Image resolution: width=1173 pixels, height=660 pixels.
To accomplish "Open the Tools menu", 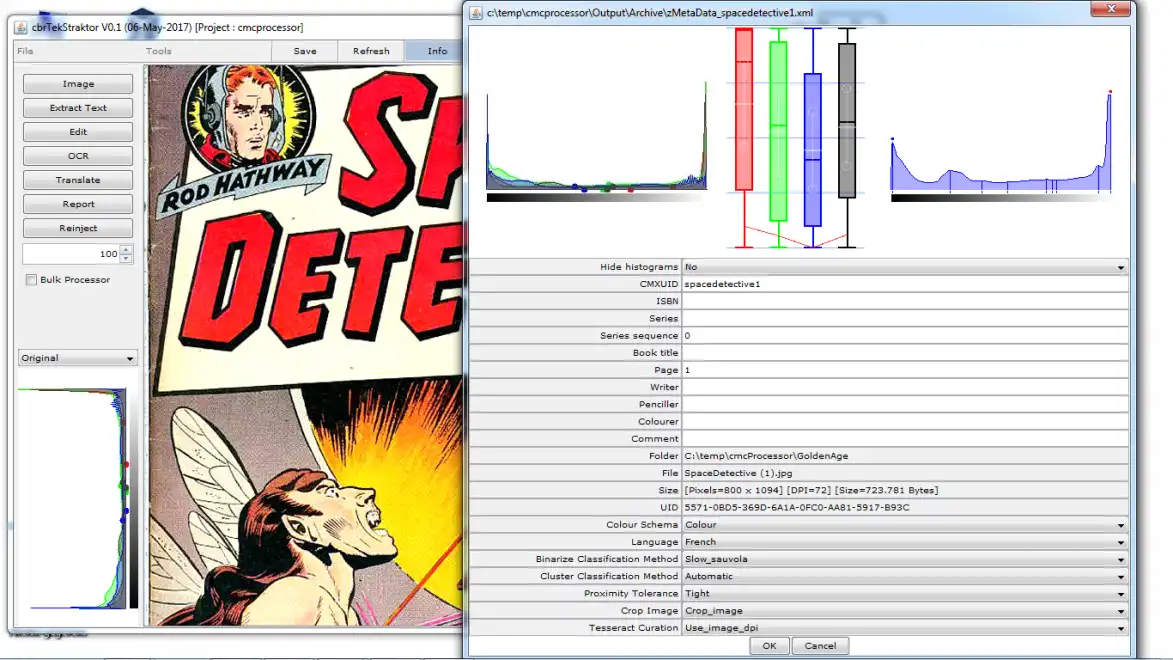I will click(159, 51).
